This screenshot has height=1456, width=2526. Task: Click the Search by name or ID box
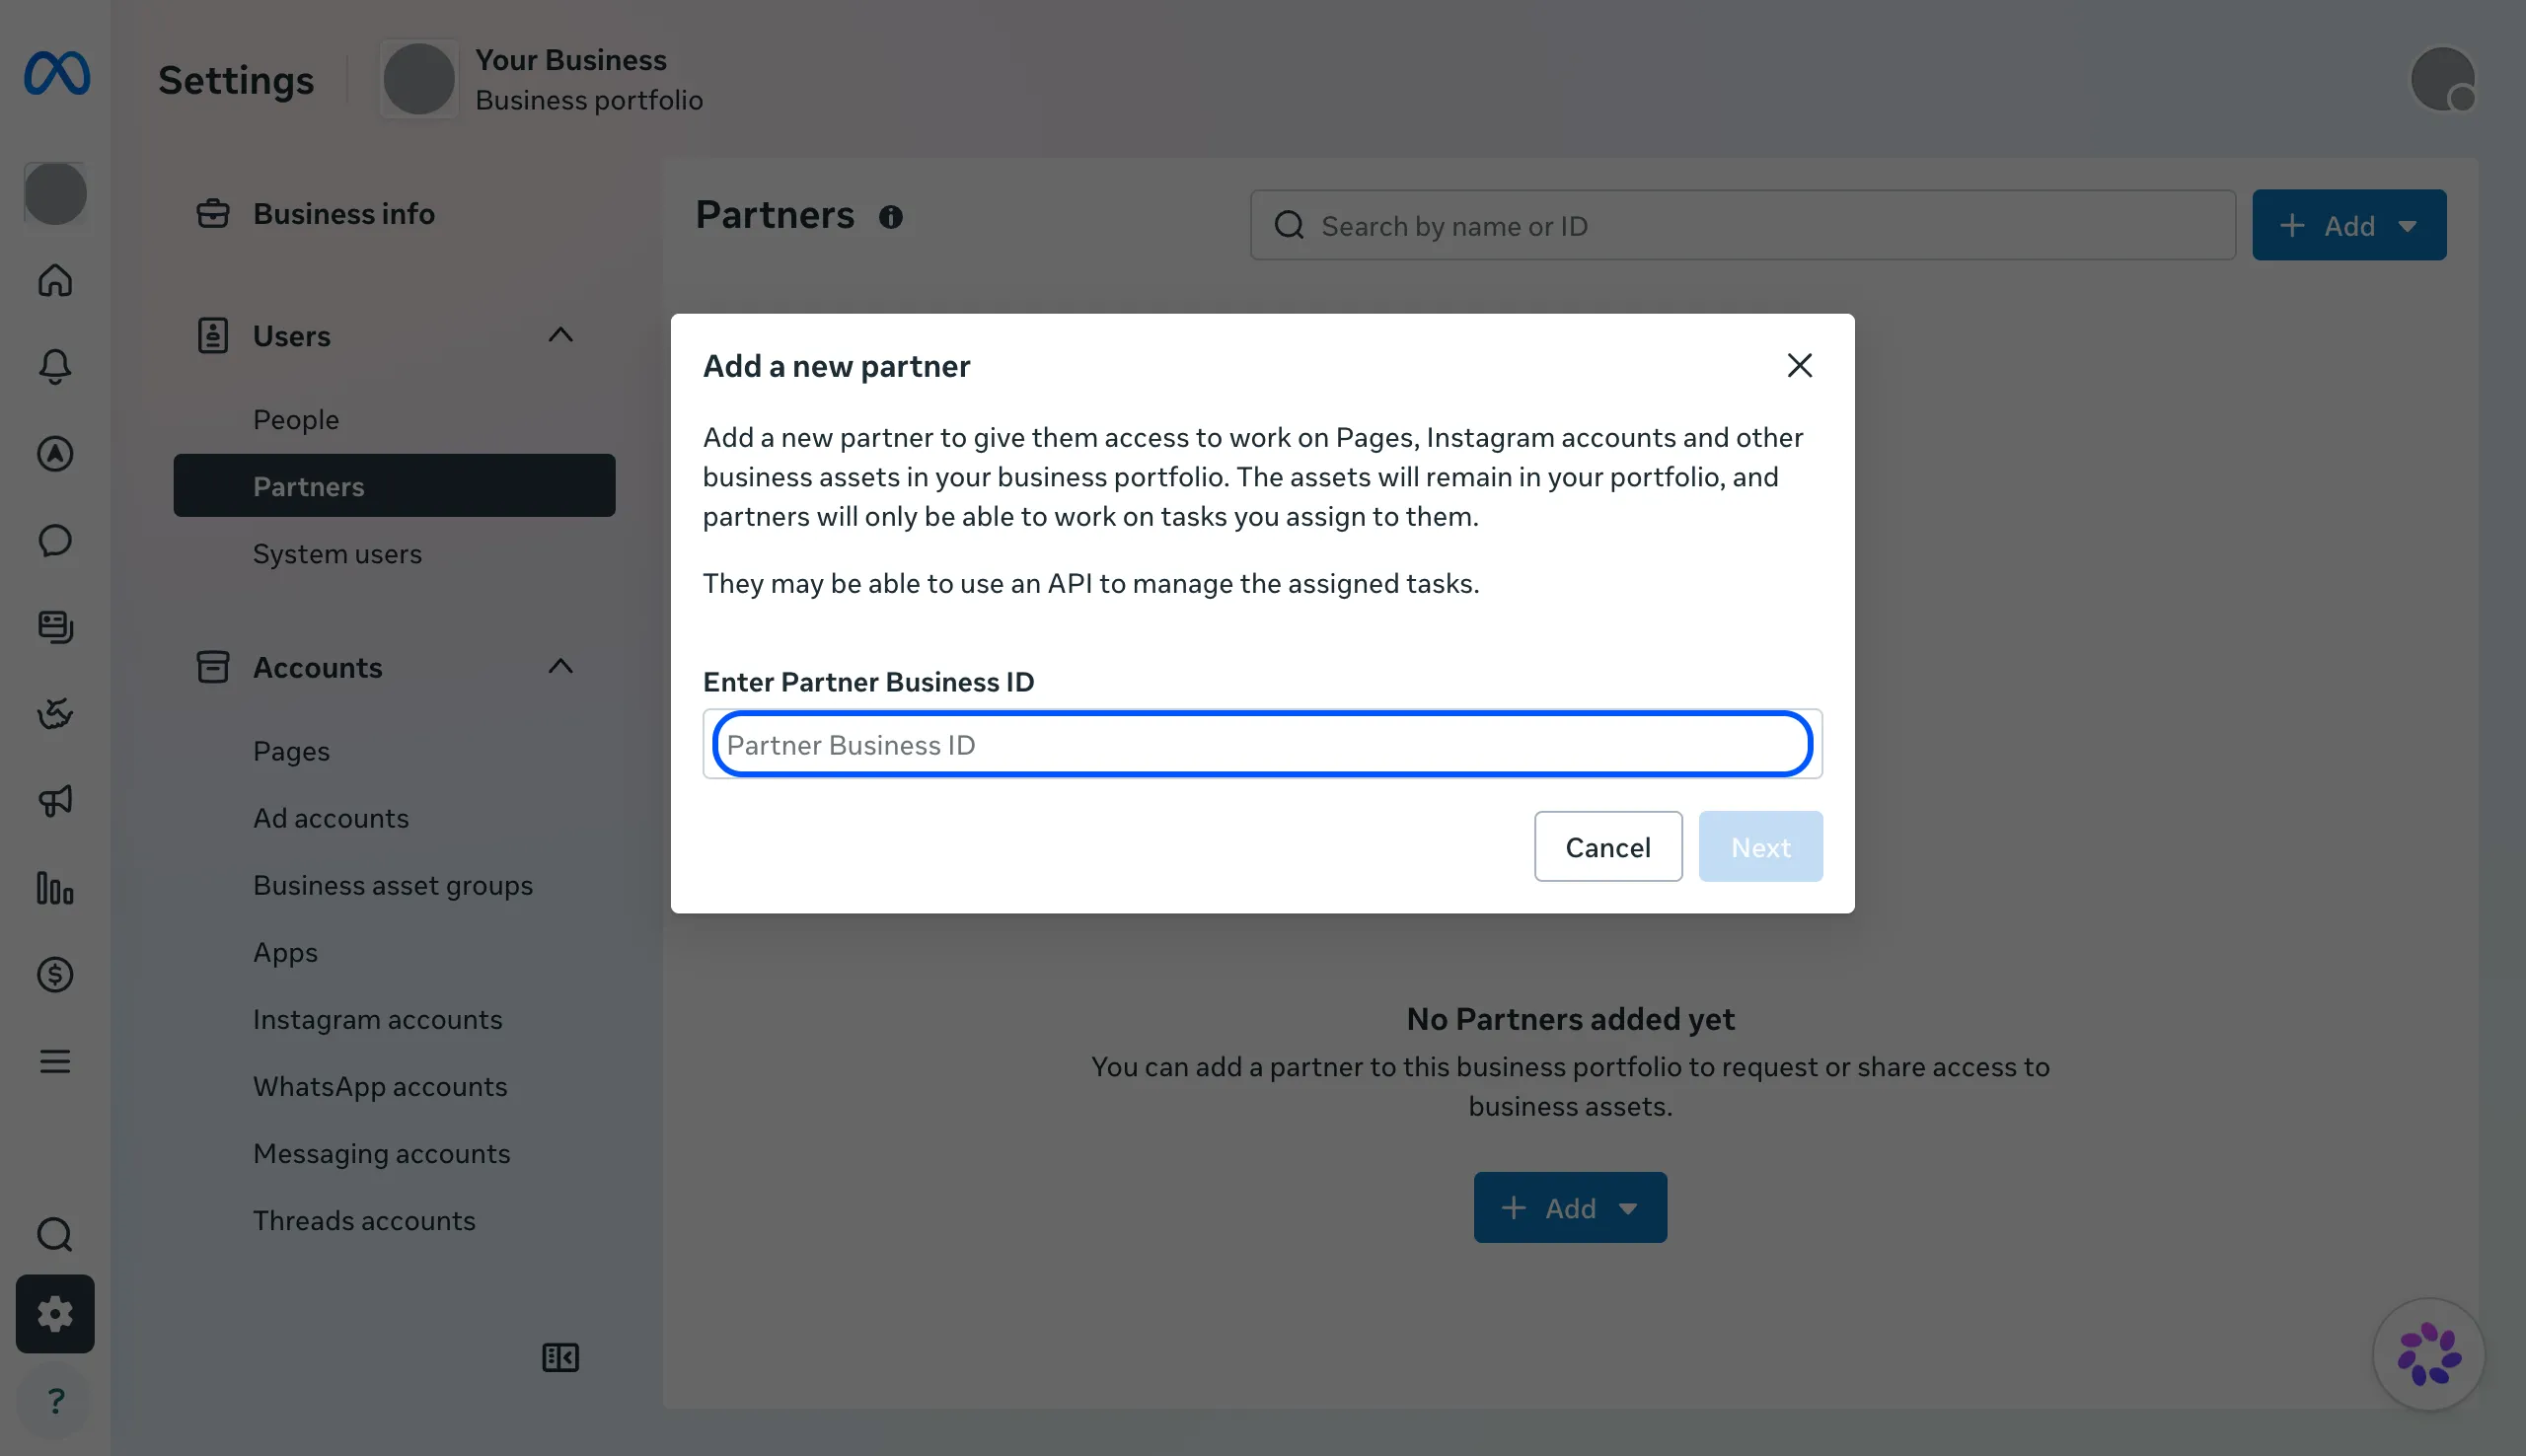1742,226
